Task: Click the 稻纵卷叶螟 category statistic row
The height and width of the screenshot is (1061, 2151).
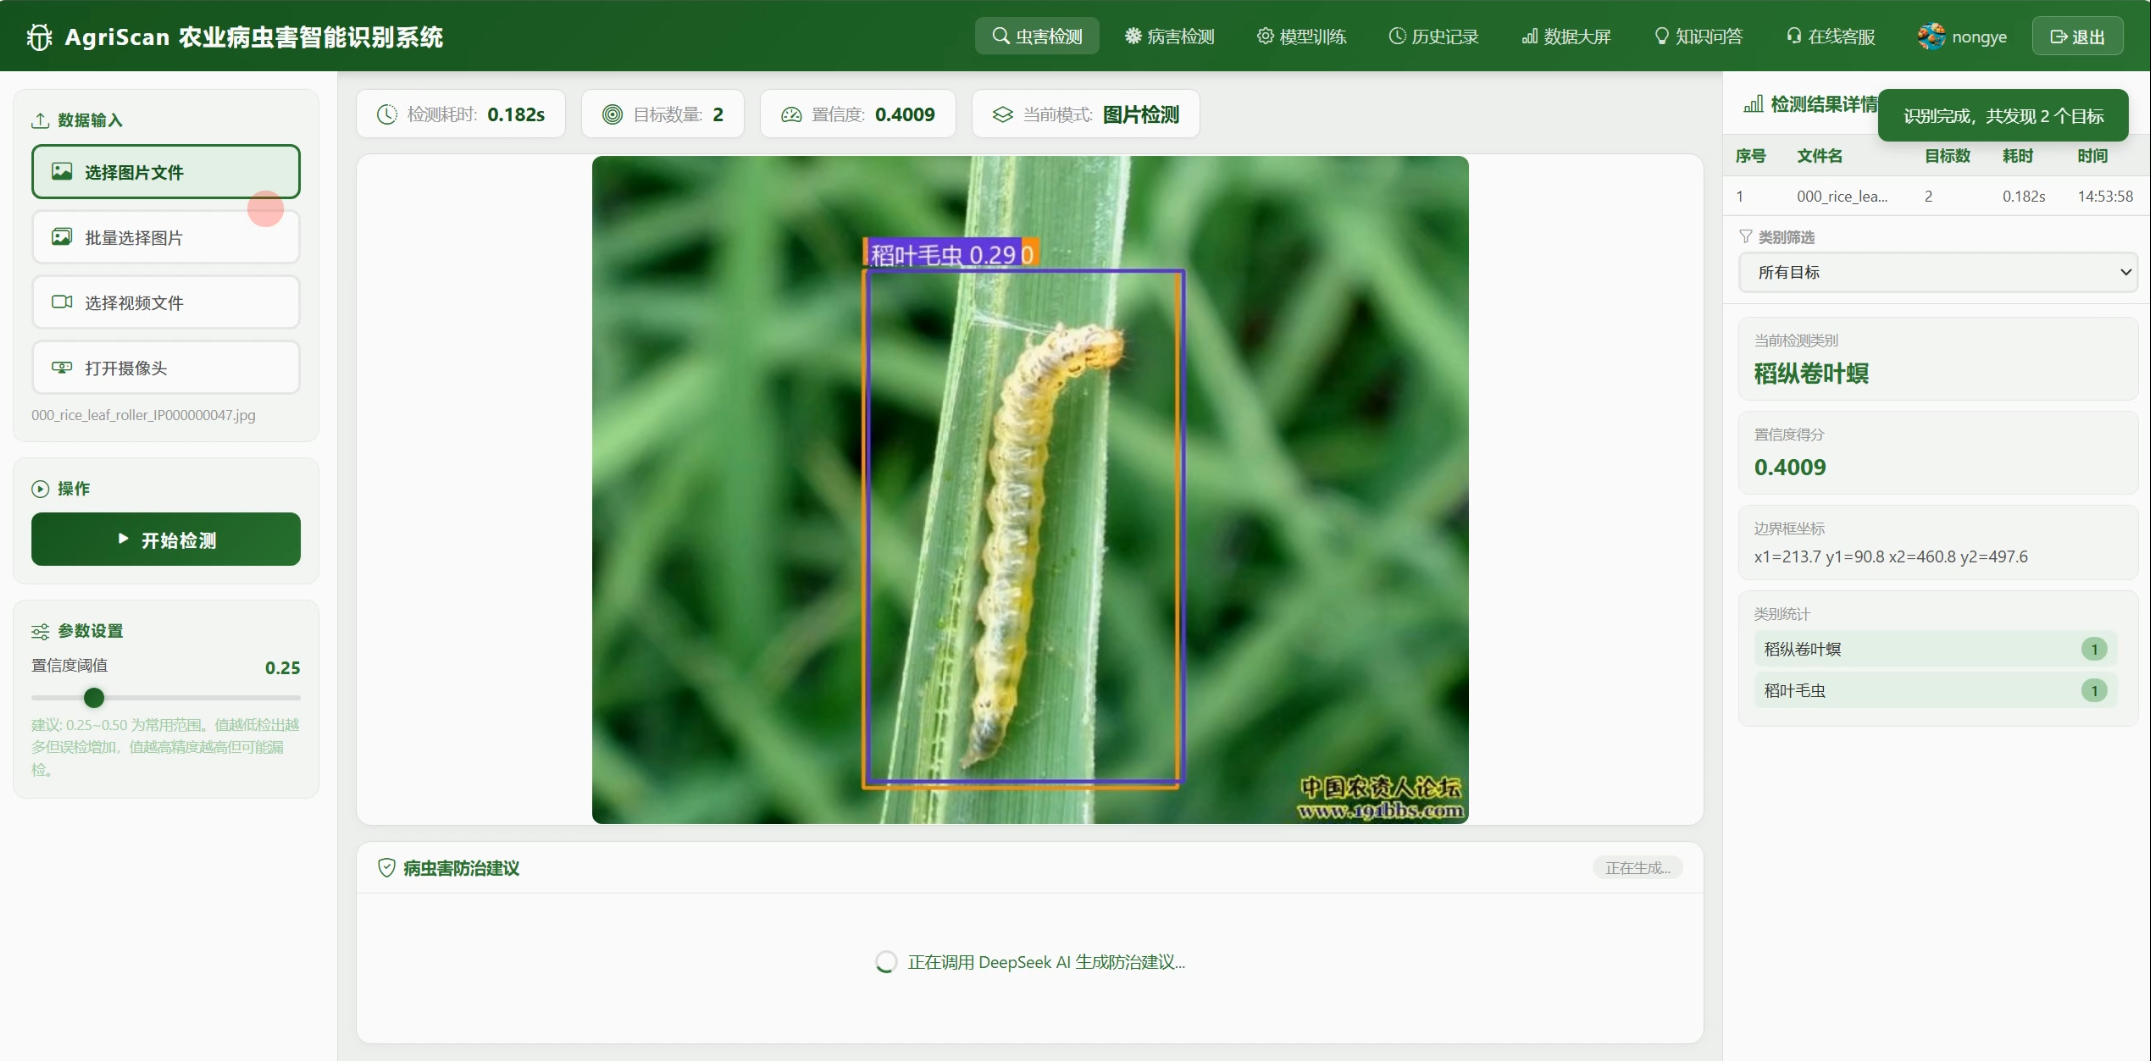Action: tap(1935, 649)
